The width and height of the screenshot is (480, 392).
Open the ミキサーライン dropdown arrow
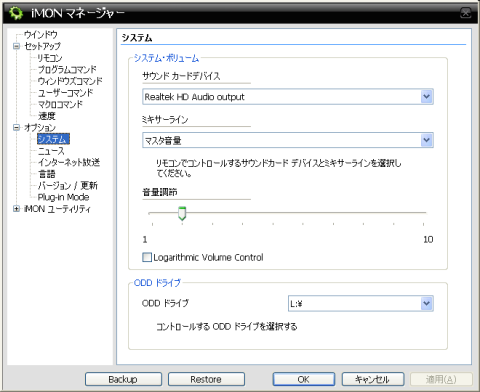426,140
